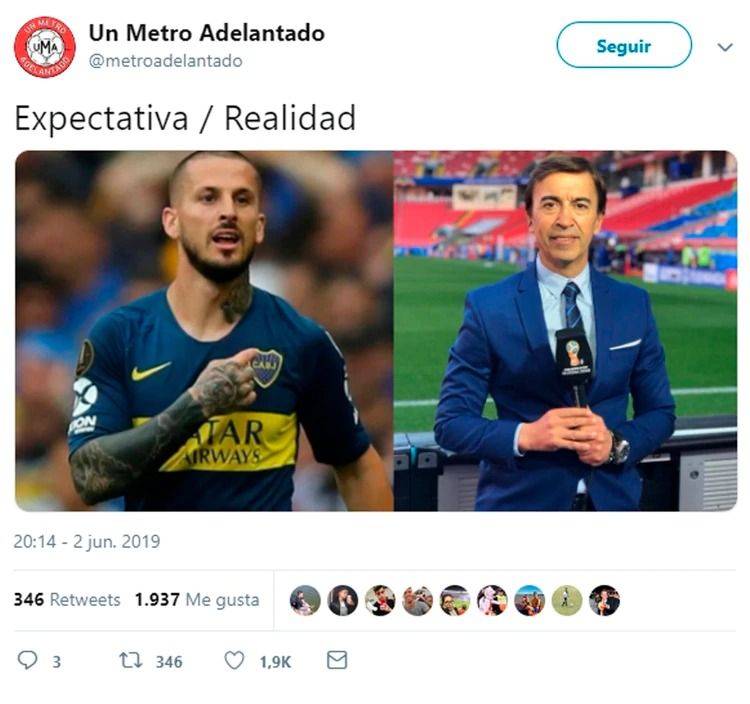Open the Un Metro Adelantado profile avatar
The height and width of the screenshot is (704, 750).
[x=44, y=47]
